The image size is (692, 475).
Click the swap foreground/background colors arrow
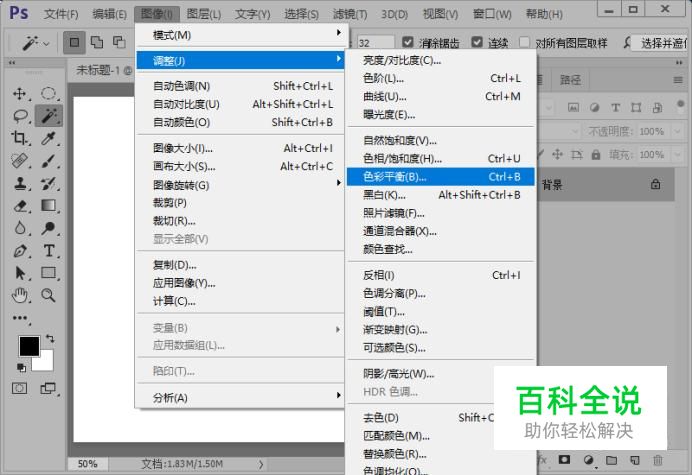[50, 339]
